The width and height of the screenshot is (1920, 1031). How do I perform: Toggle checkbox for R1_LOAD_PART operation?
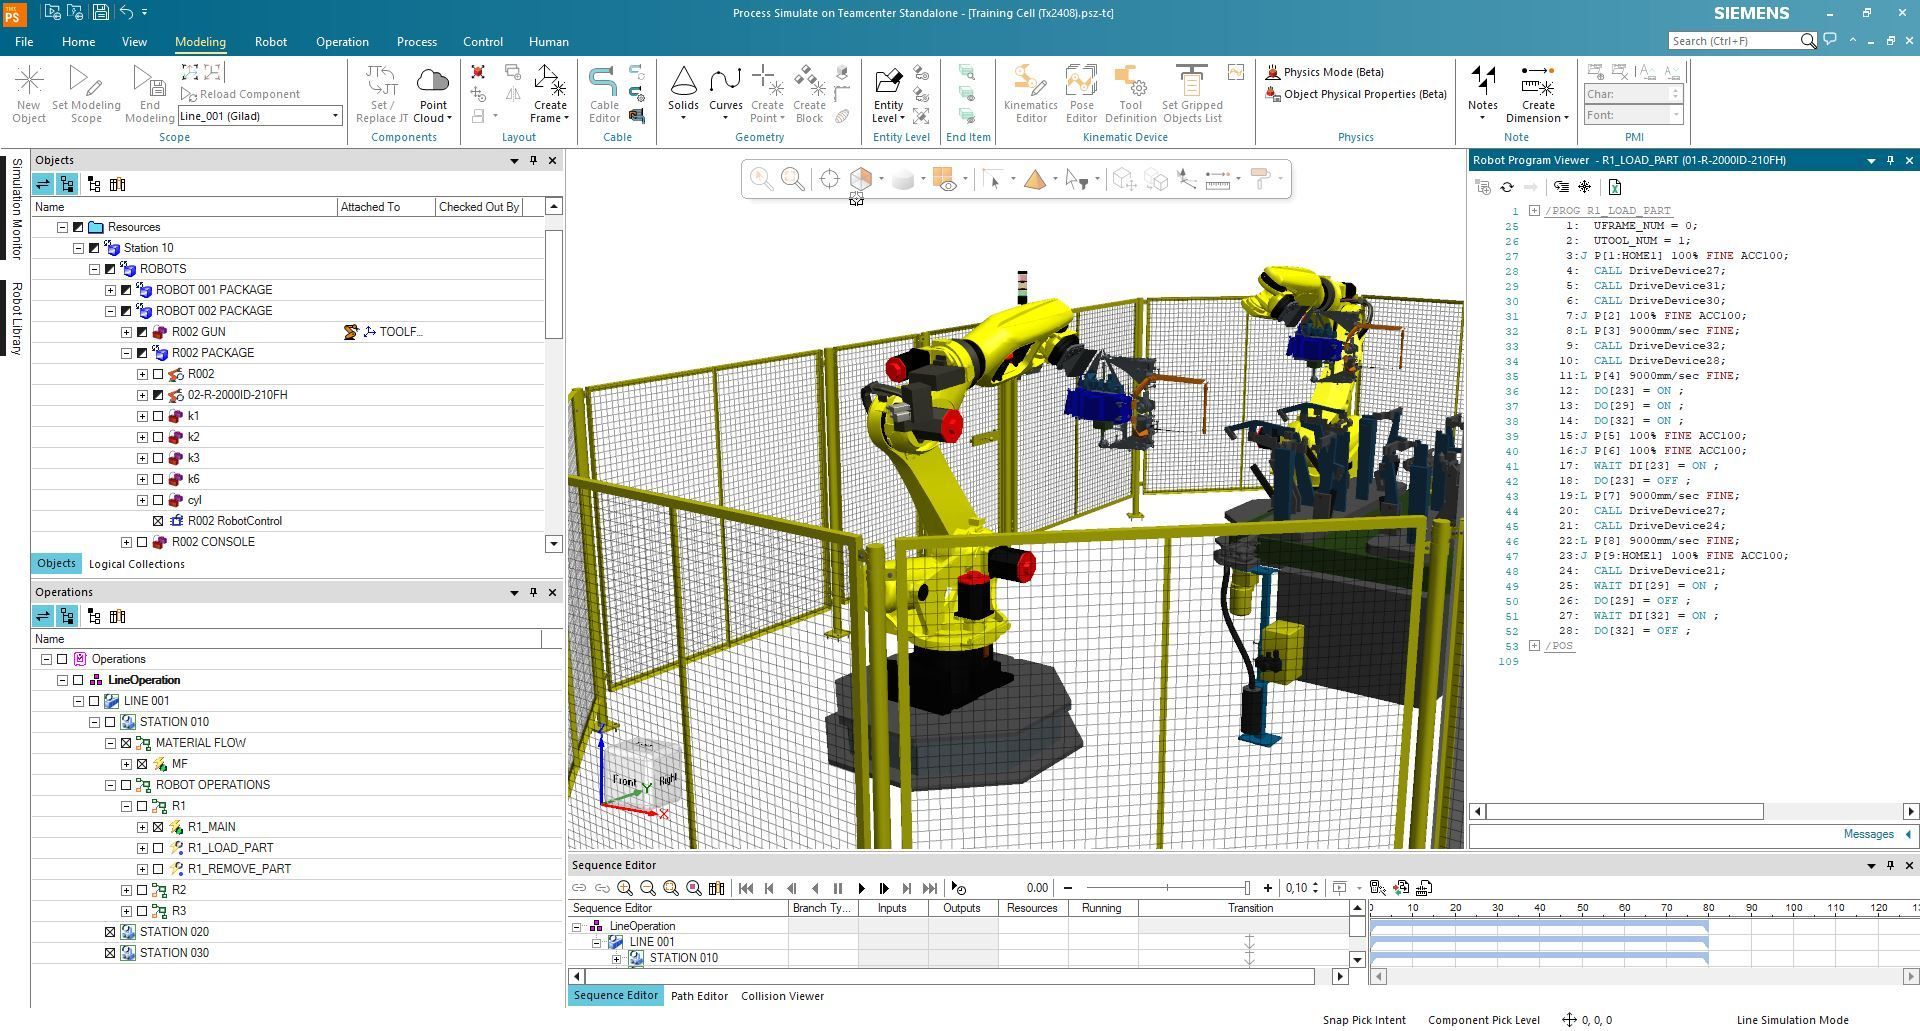pyautogui.click(x=158, y=848)
